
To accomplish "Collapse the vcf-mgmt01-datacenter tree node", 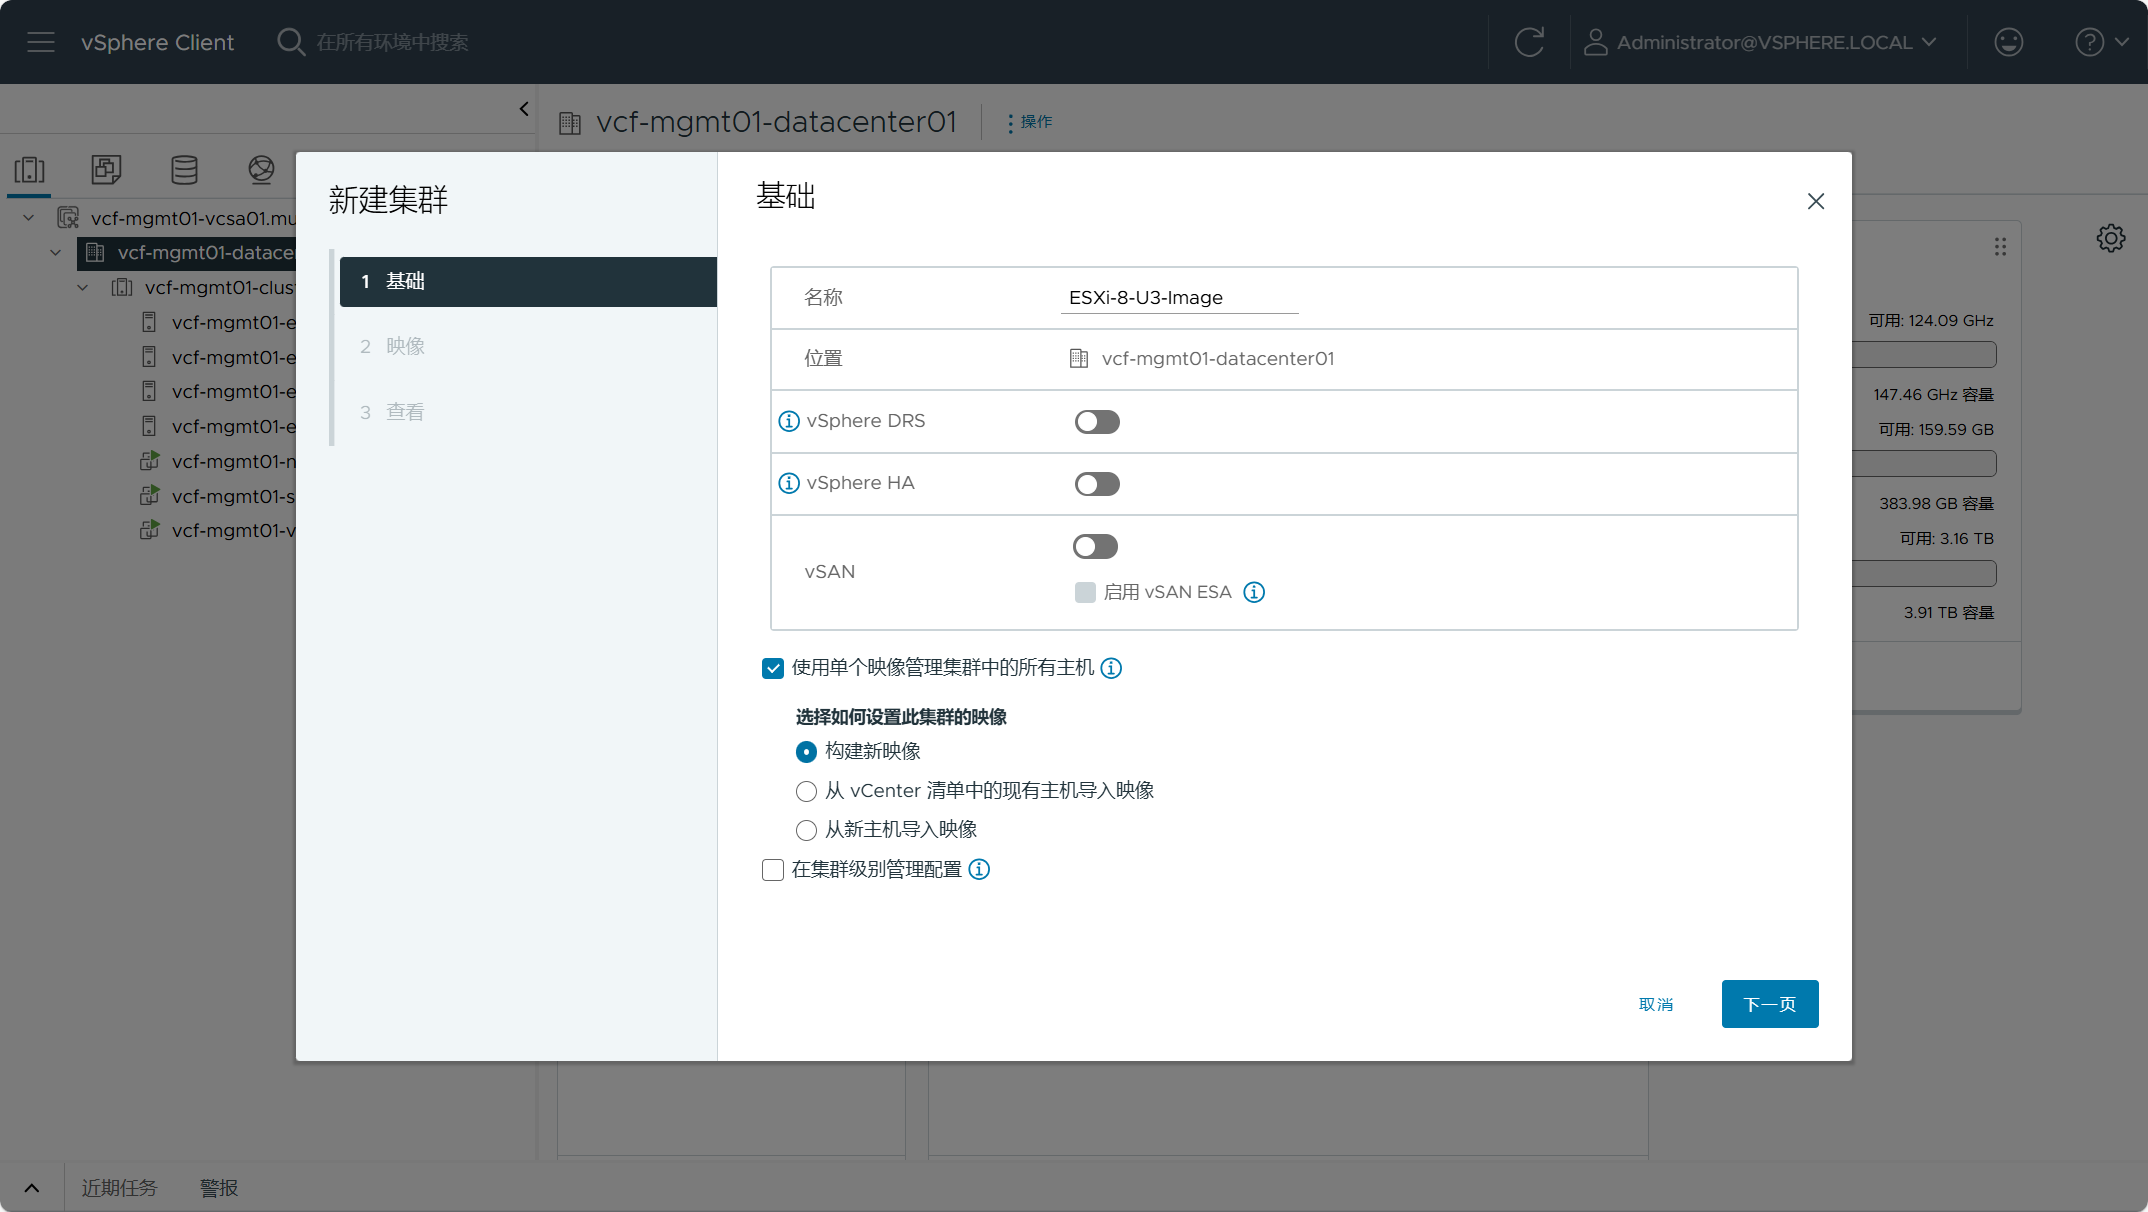I will click(56, 253).
